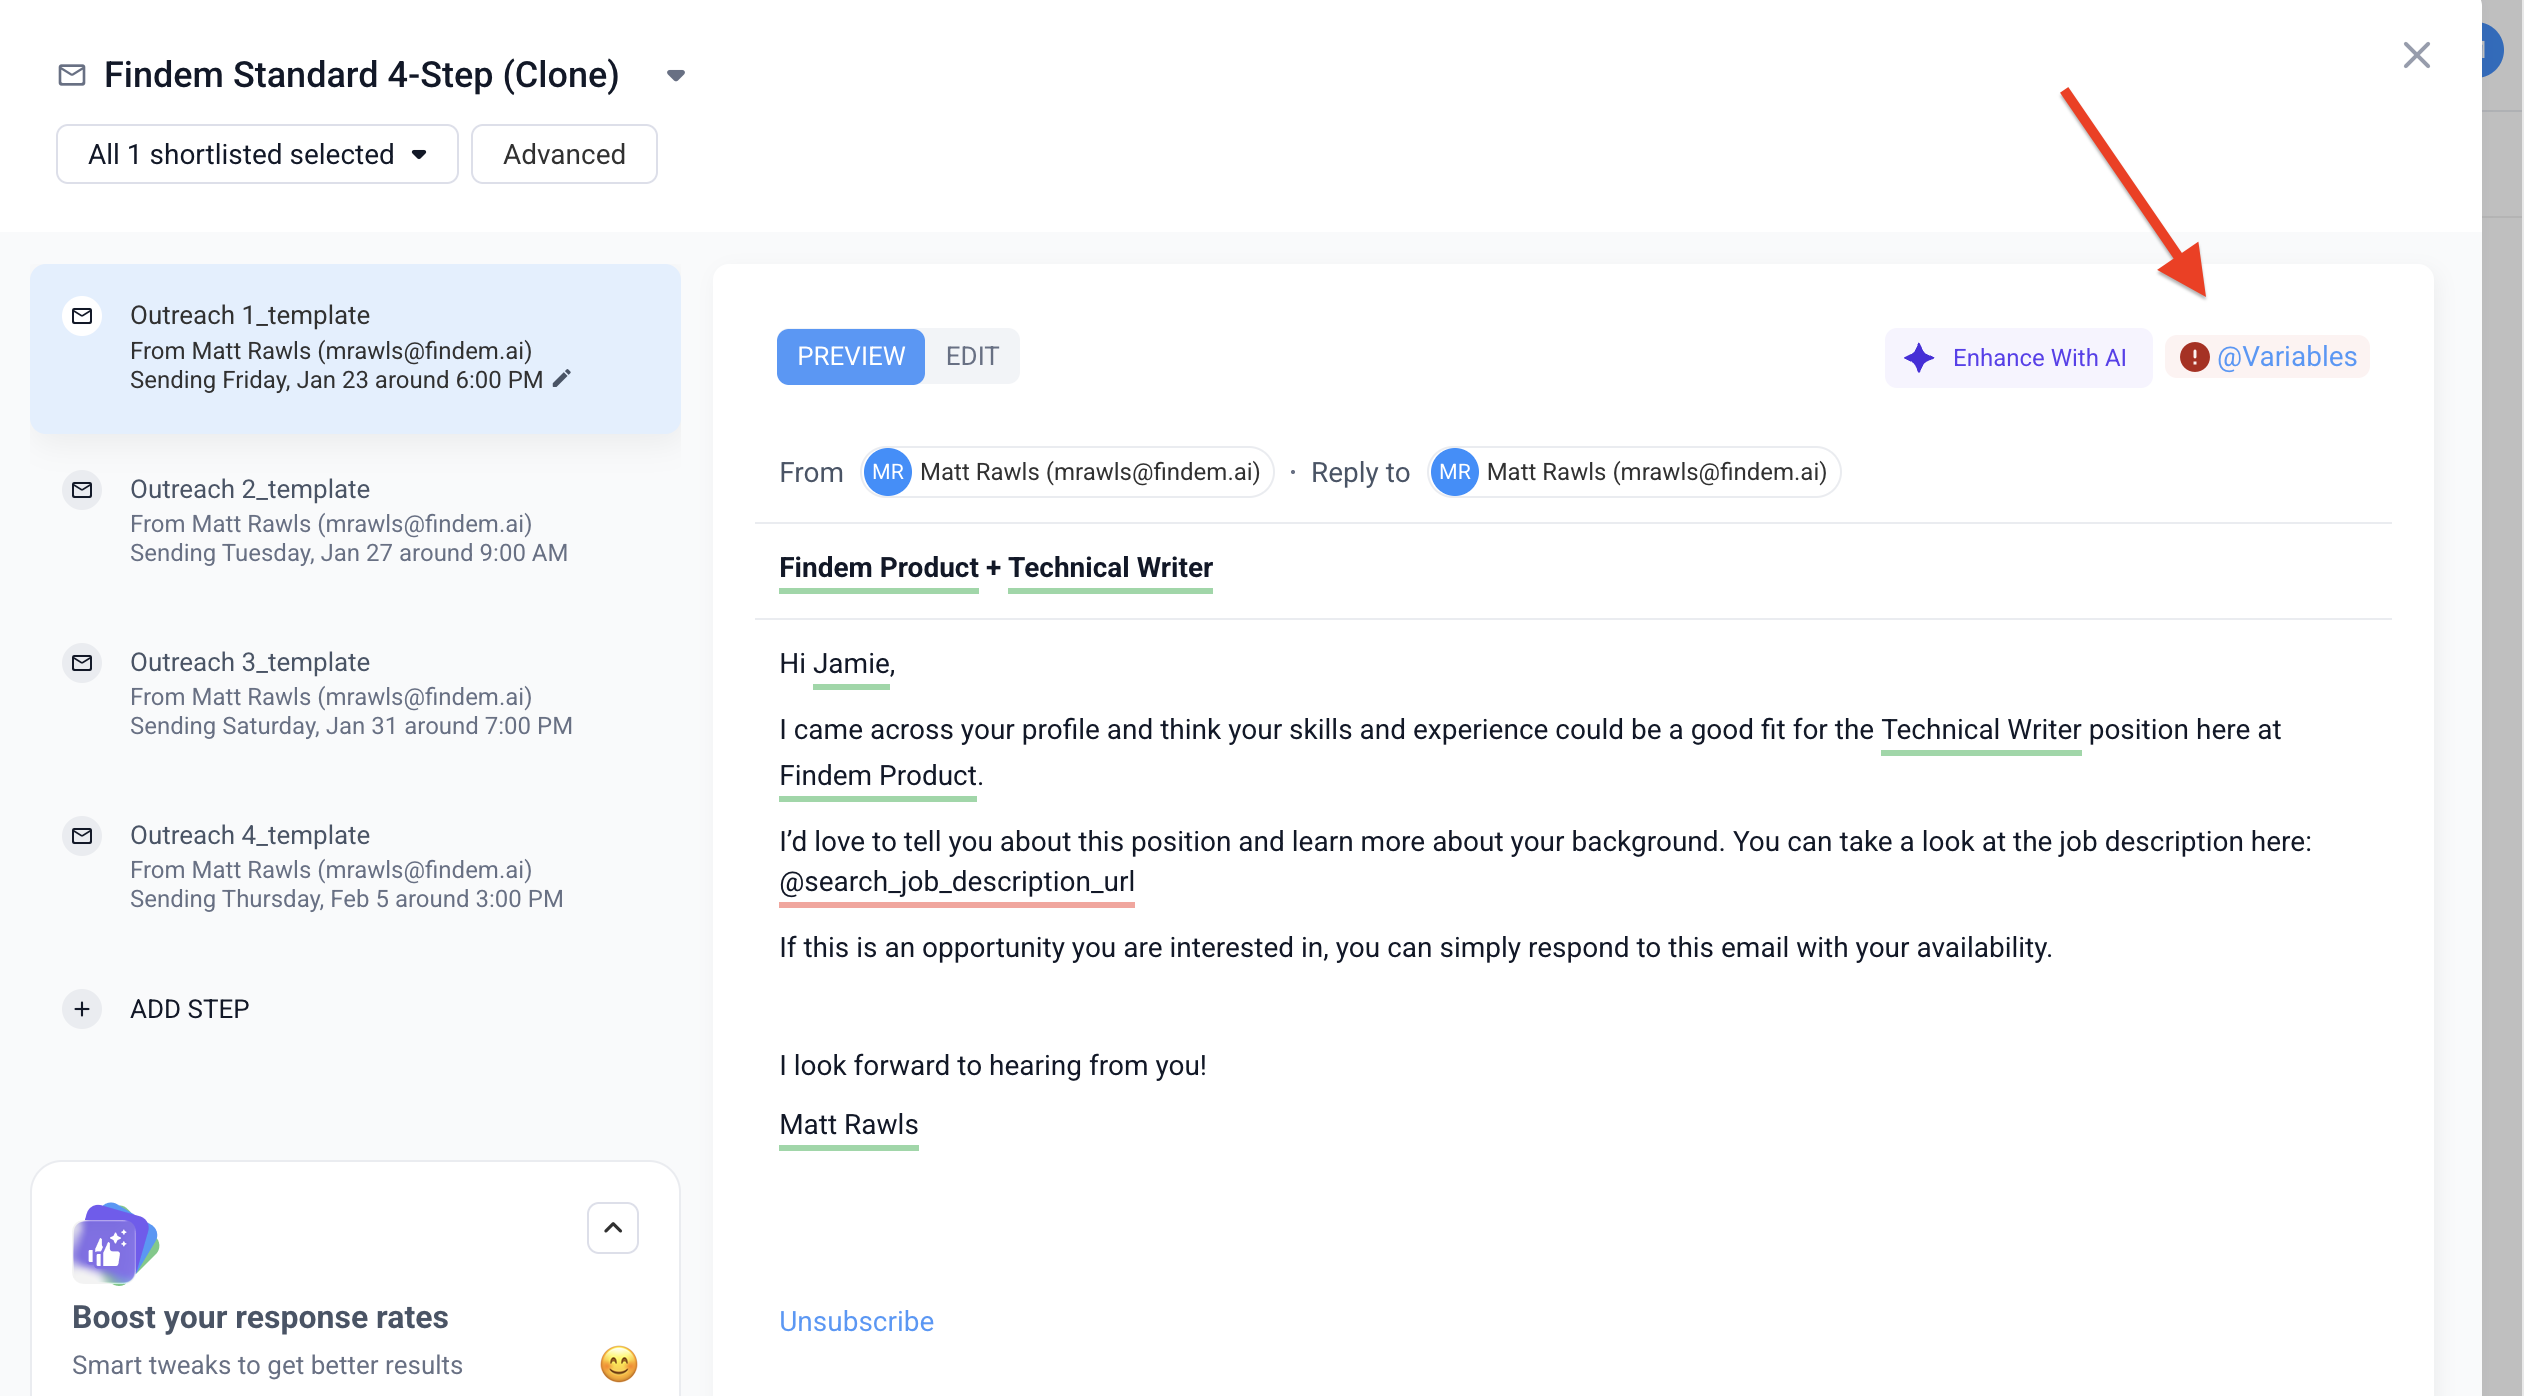
Task: Select the Outreach 4_template step
Action: click(355, 866)
